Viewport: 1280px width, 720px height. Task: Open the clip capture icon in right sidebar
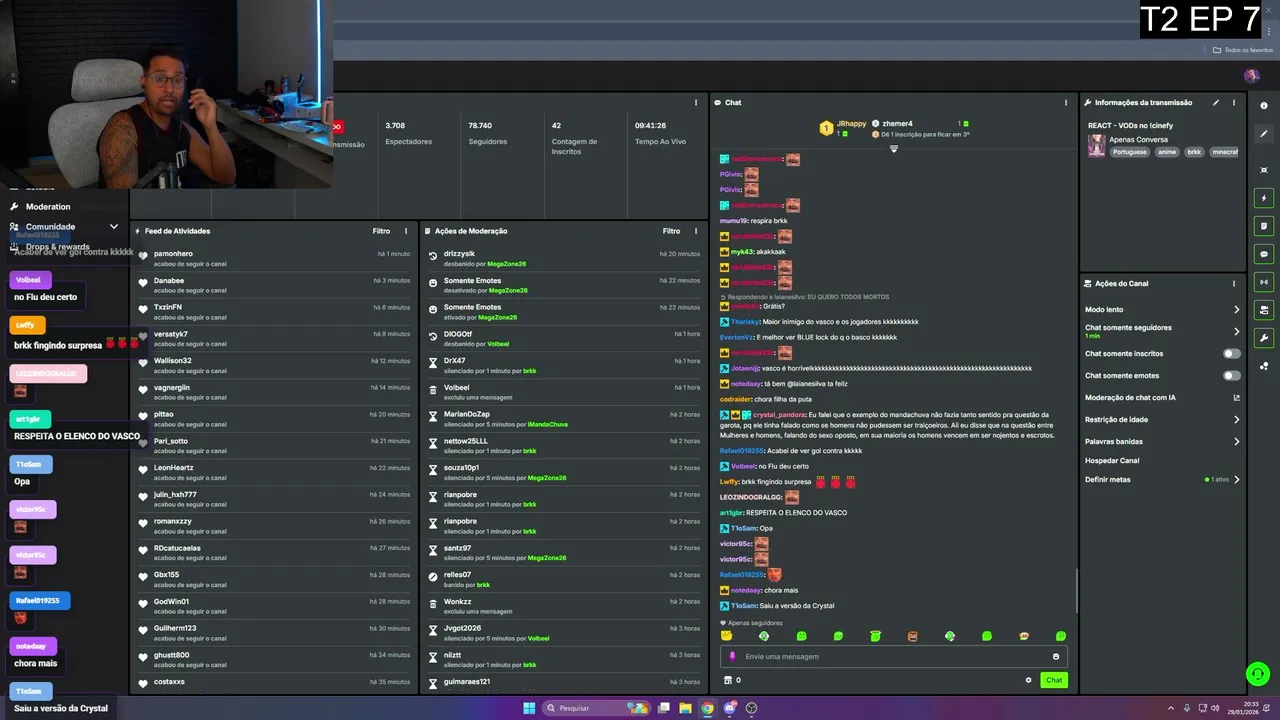click(x=1264, y=170)
